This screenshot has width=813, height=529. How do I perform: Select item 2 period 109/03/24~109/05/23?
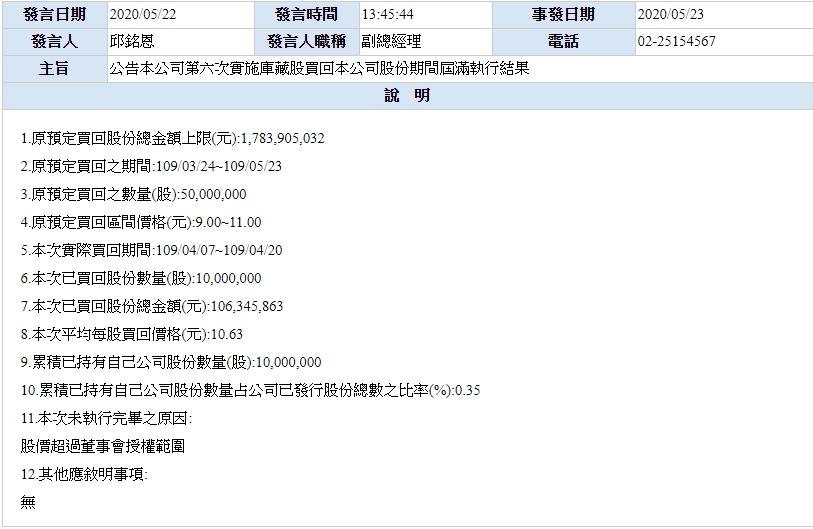pos(219,166)
